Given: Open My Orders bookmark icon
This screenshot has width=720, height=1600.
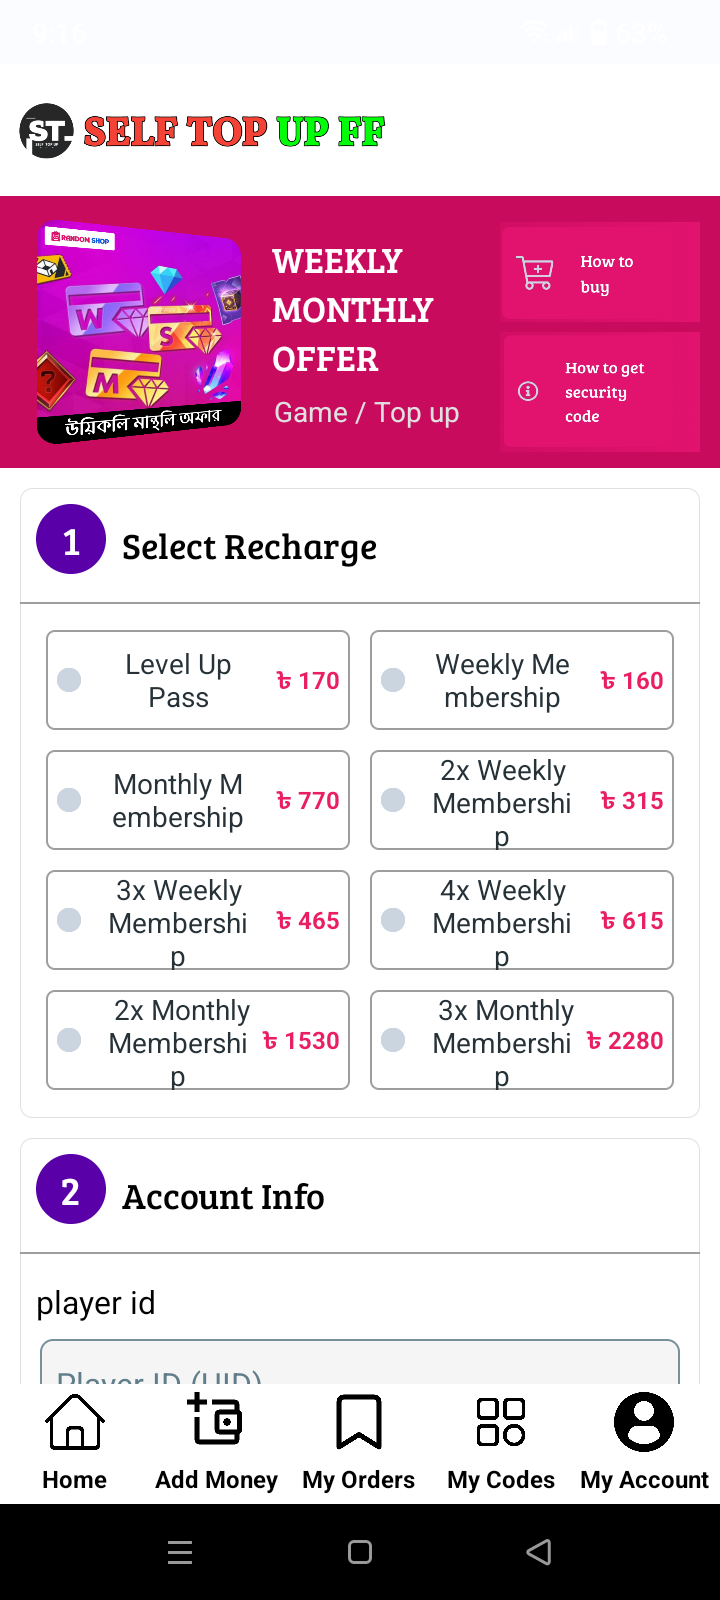Looking at the screenshot, I should click(359, 1422).
